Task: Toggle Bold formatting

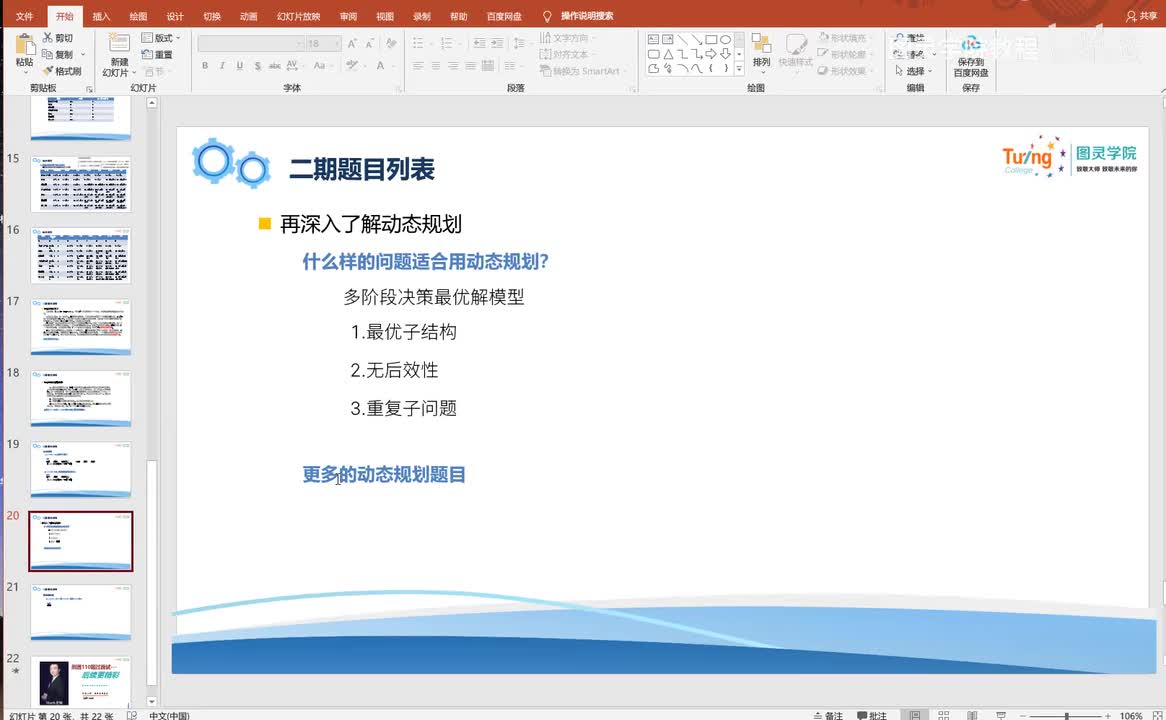Action: pyautogui.click(x=205, y=65)
